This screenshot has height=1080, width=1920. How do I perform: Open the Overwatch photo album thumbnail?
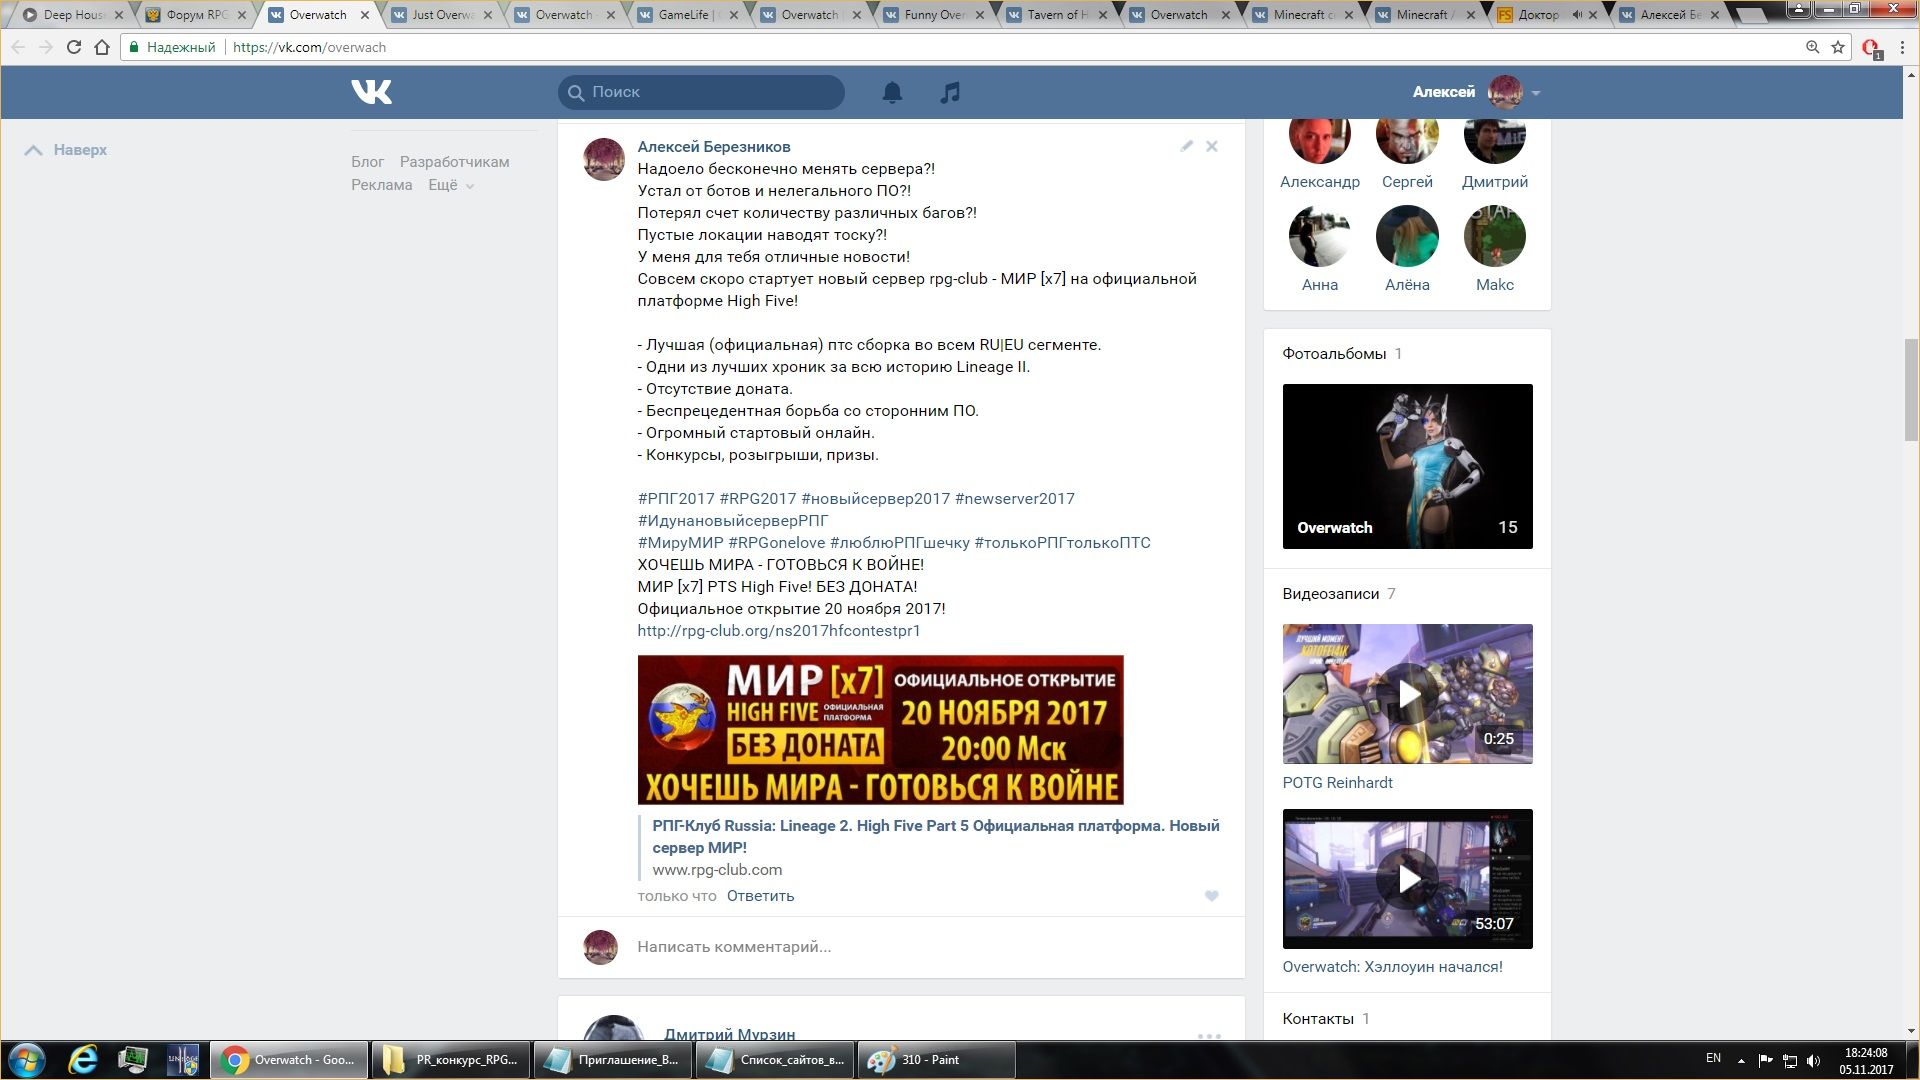click(x=1407, y=466)
